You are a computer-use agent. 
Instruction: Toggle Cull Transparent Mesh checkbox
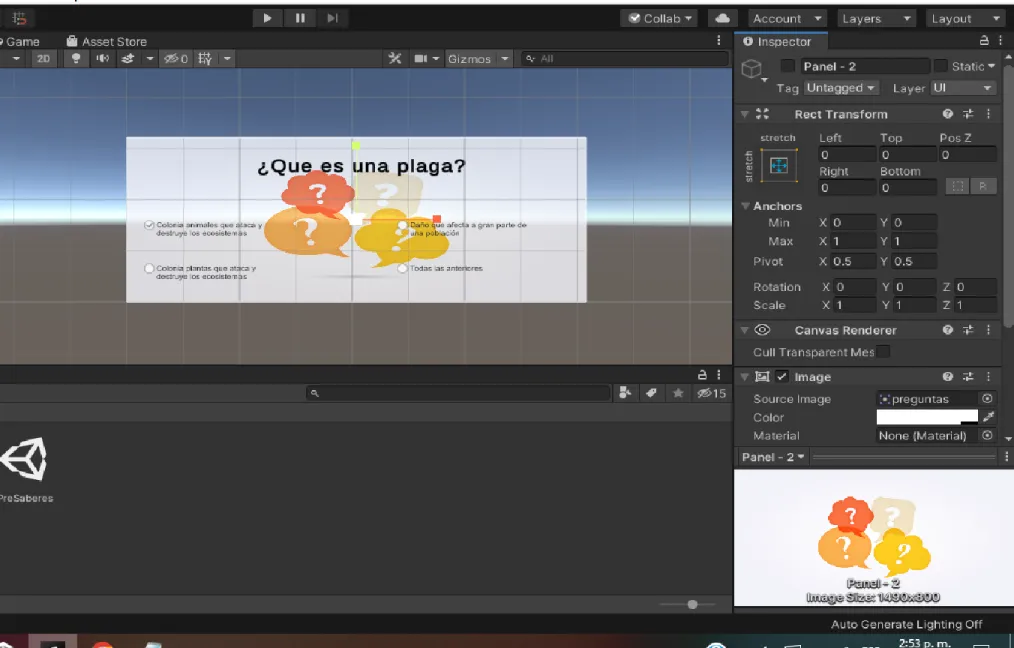coord(883,352)
